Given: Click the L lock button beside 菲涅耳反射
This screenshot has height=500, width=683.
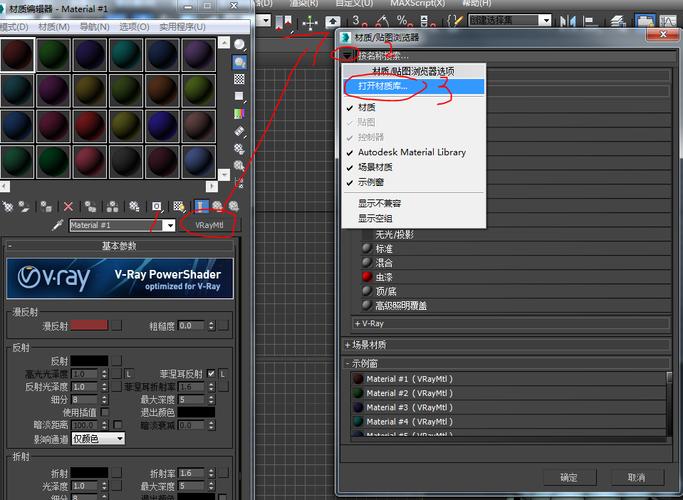Looking at the screenshot, I should (223, 374).
